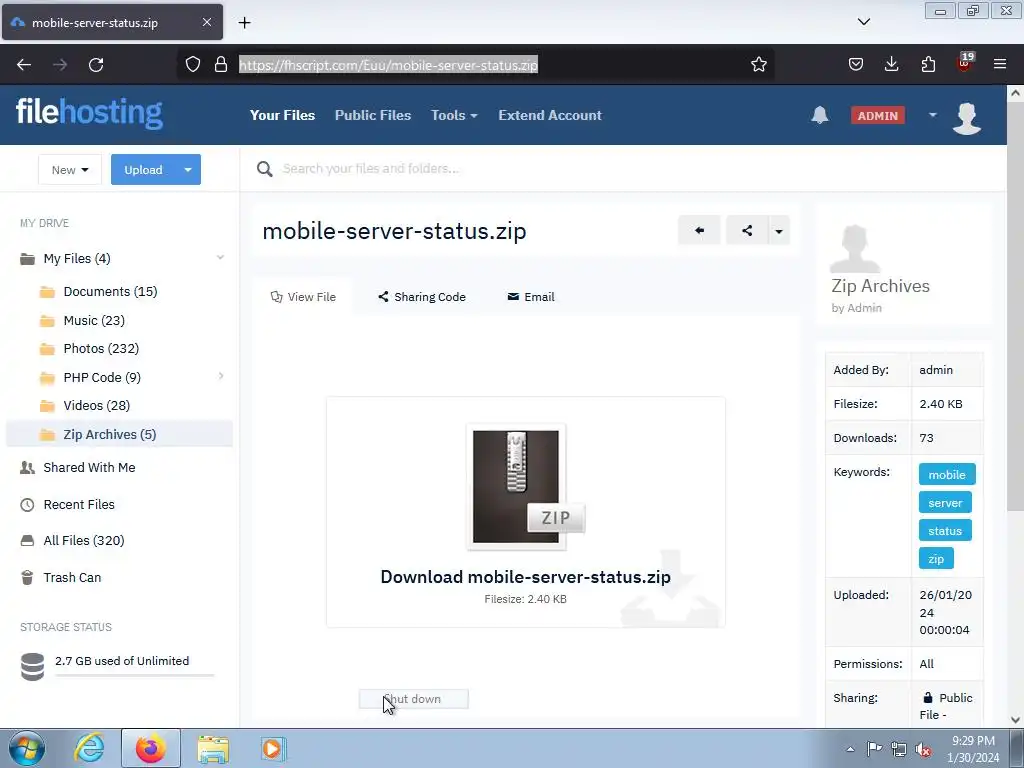The width and height of the screenshot is (1024, 768).
Task: Open the New dropdown button
Action: (x=70, y=170)
